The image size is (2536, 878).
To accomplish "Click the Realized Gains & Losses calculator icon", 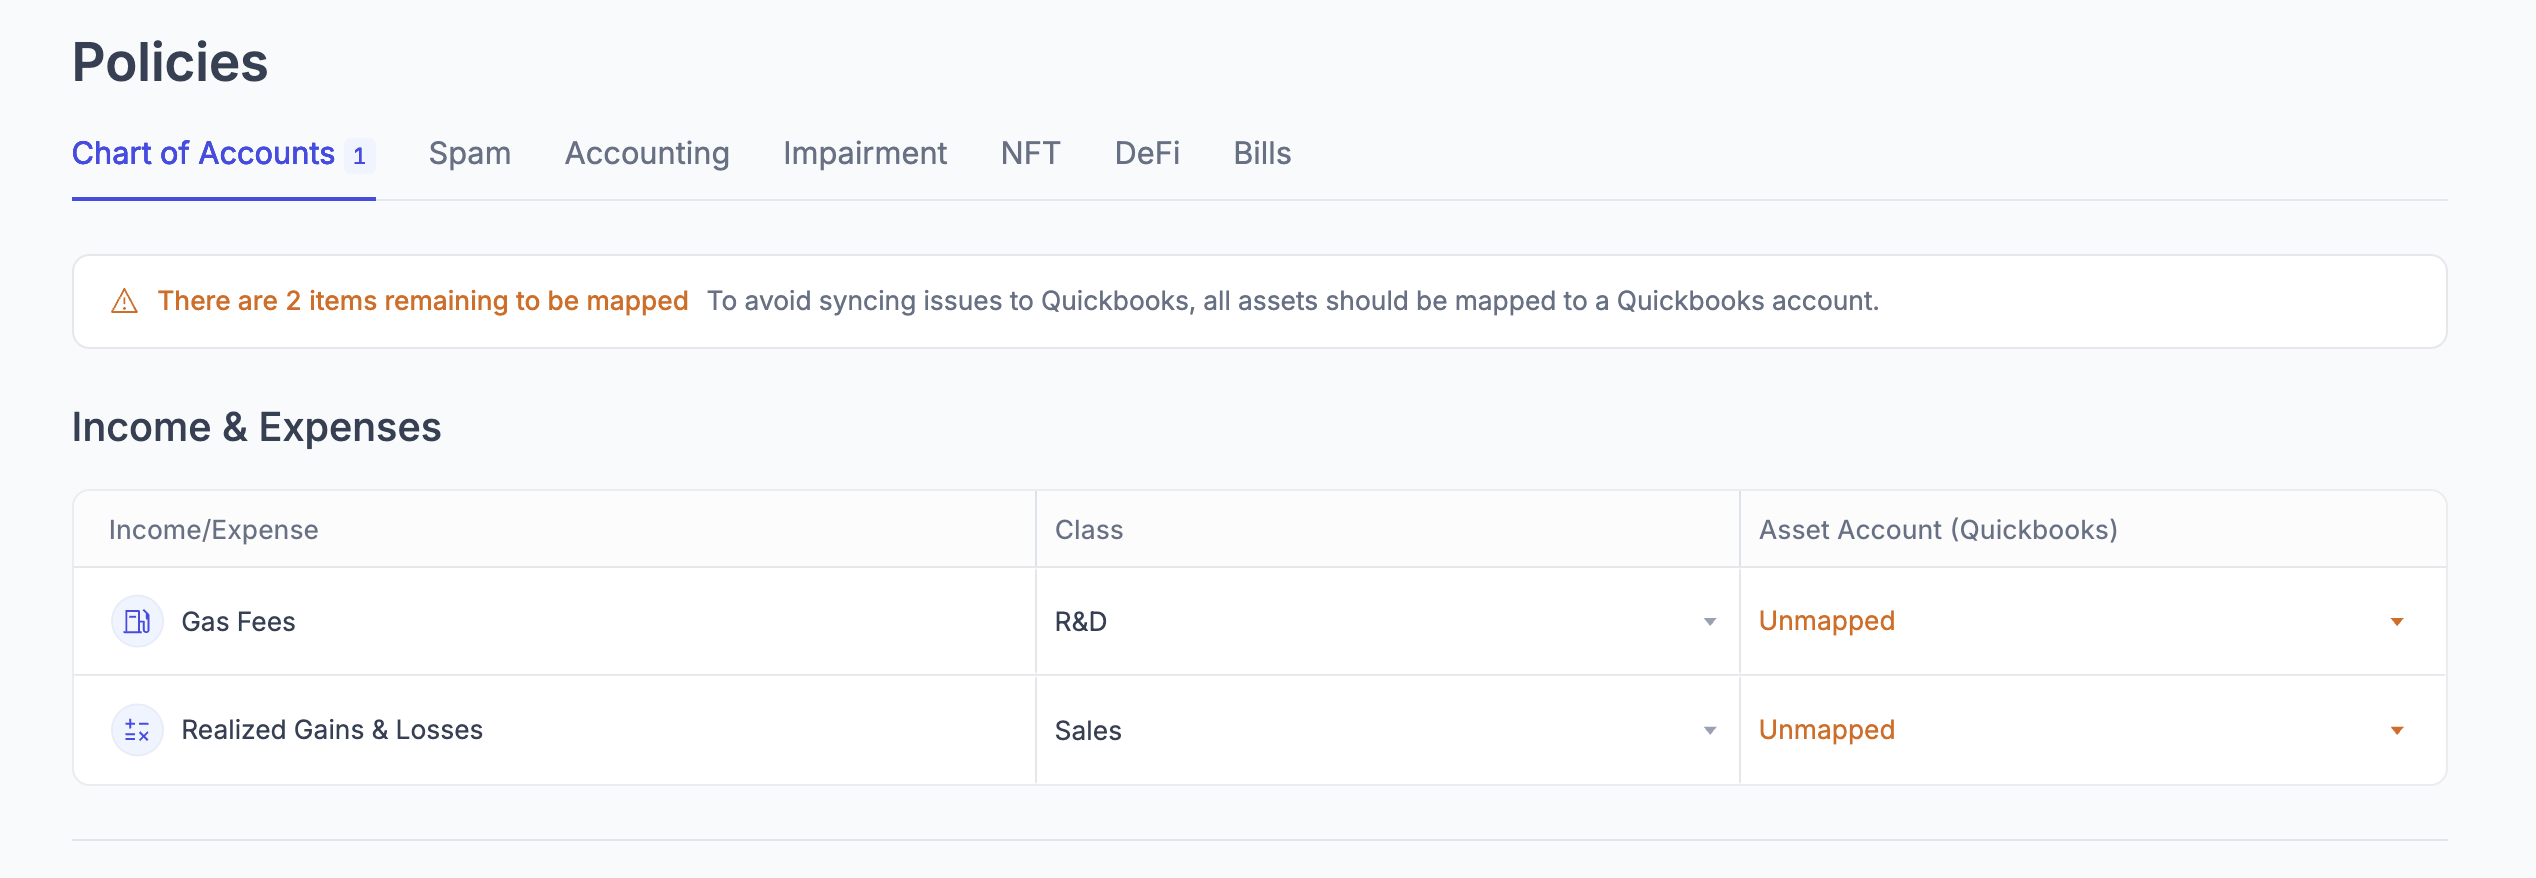I will 137,731.
